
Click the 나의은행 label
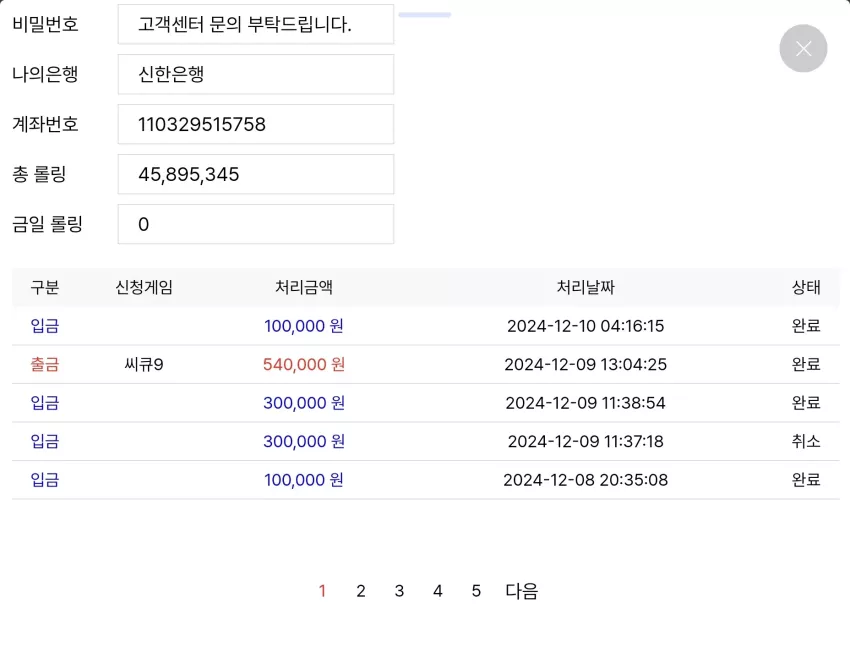coord(46,74)
